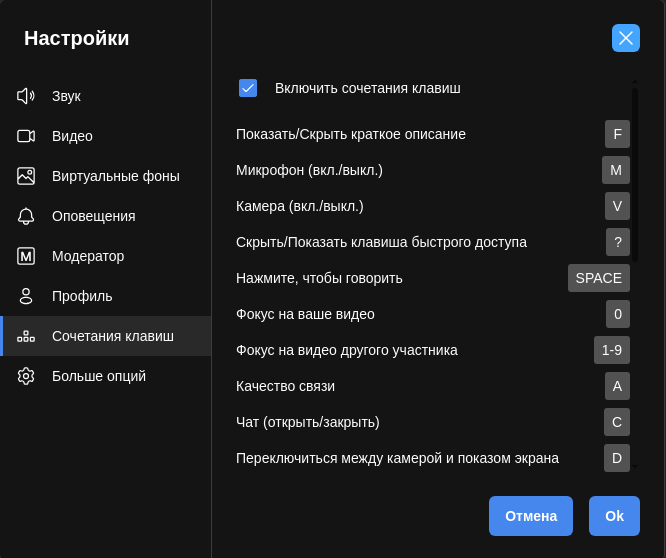Image resolution: width=666 pixels, height=558 pixels.
Task: Click the gear icon for Больше опций
Action: (26, 376)
